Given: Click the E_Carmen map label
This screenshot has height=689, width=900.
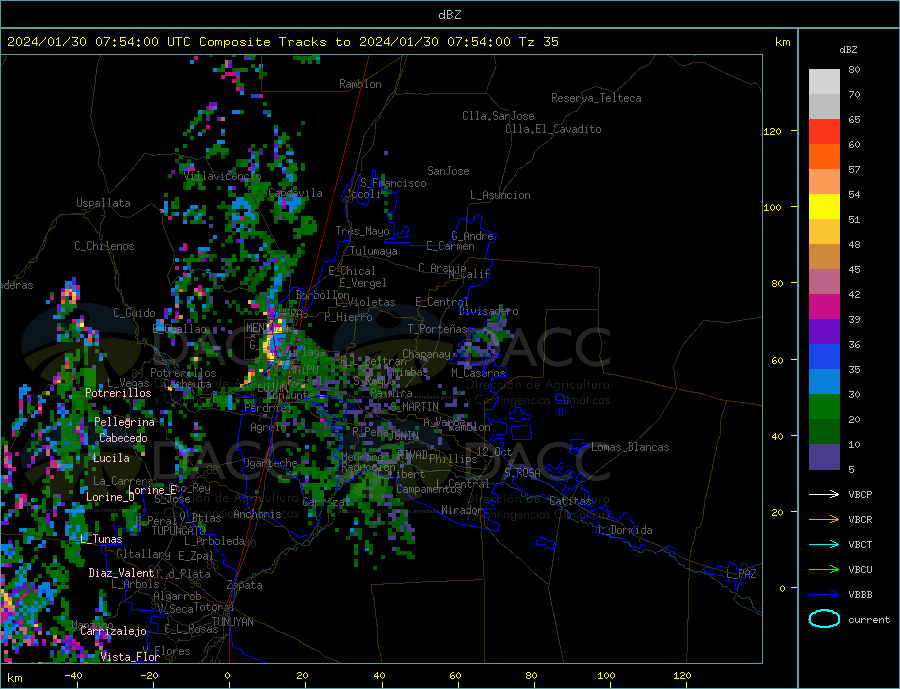Looking at the screenshot, I should click(x=451, y=246).
